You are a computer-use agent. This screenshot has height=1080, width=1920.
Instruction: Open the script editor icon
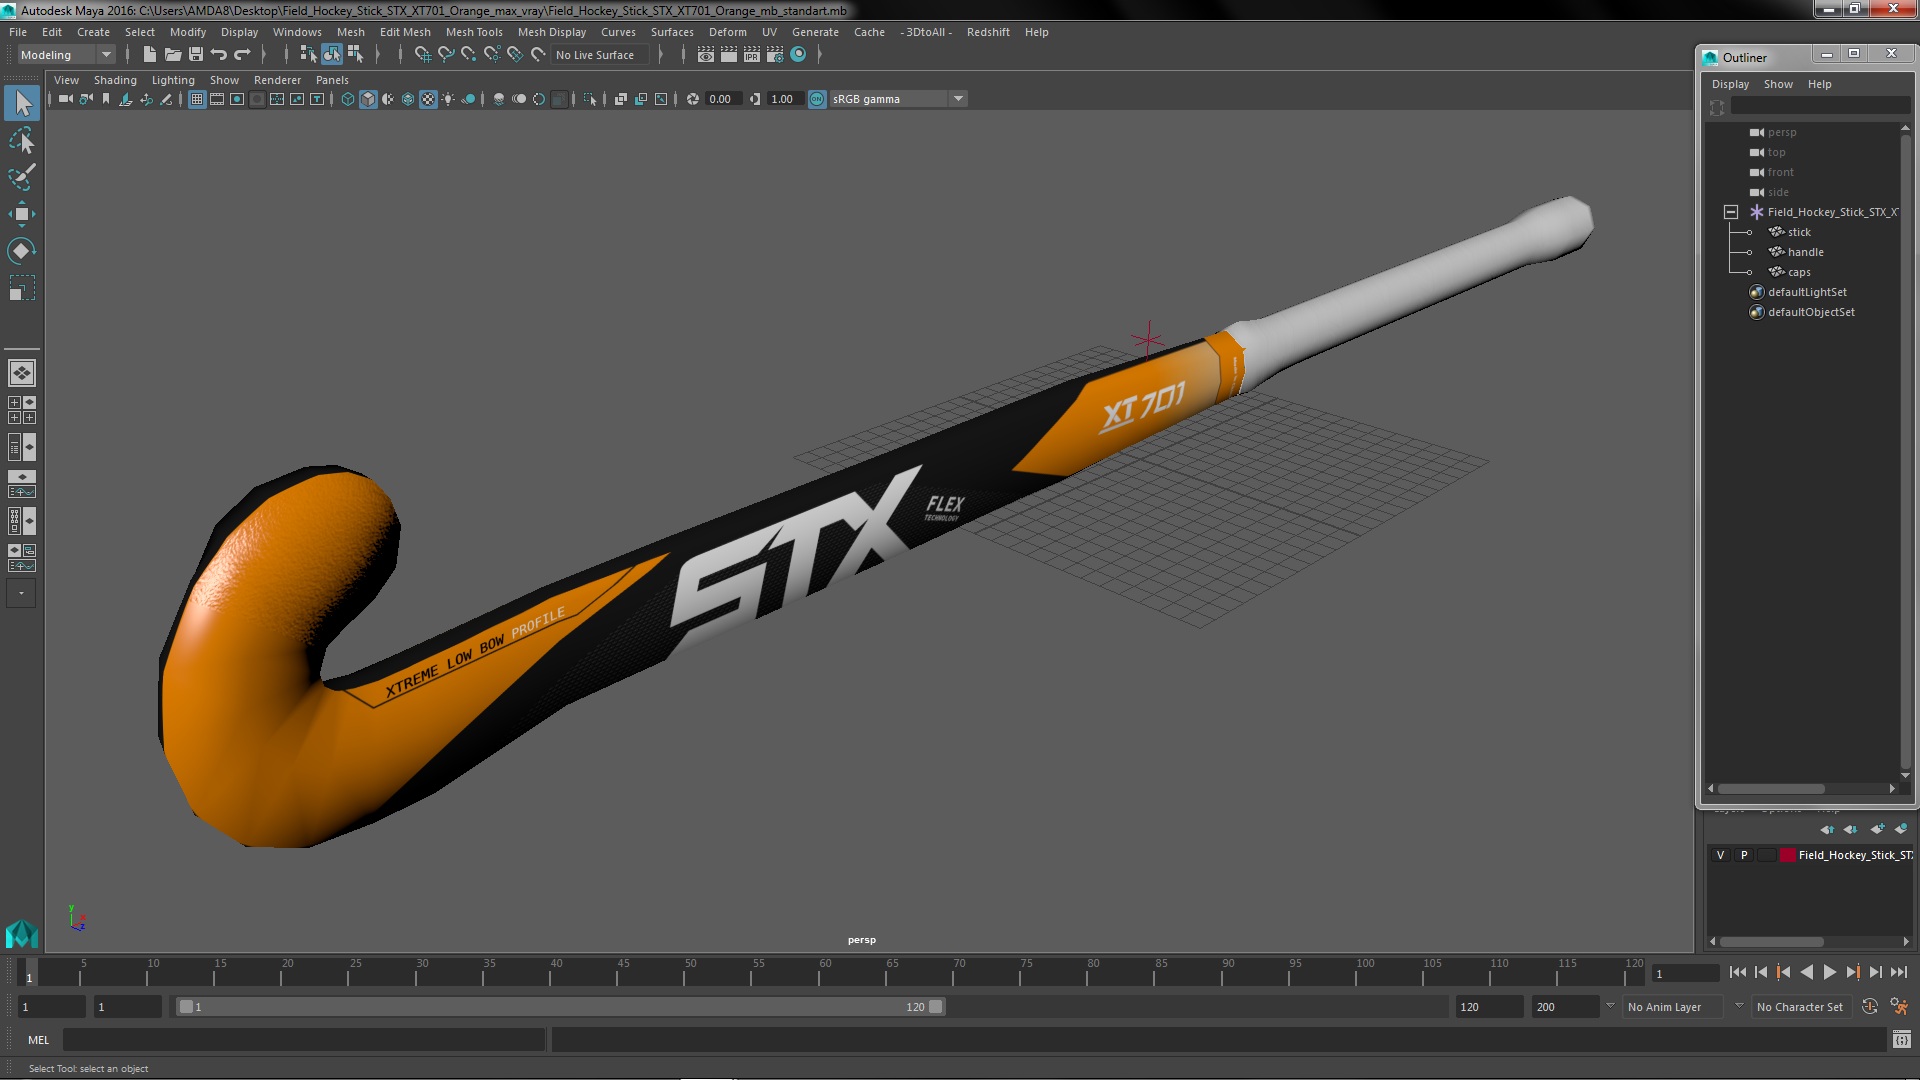1901,1040
